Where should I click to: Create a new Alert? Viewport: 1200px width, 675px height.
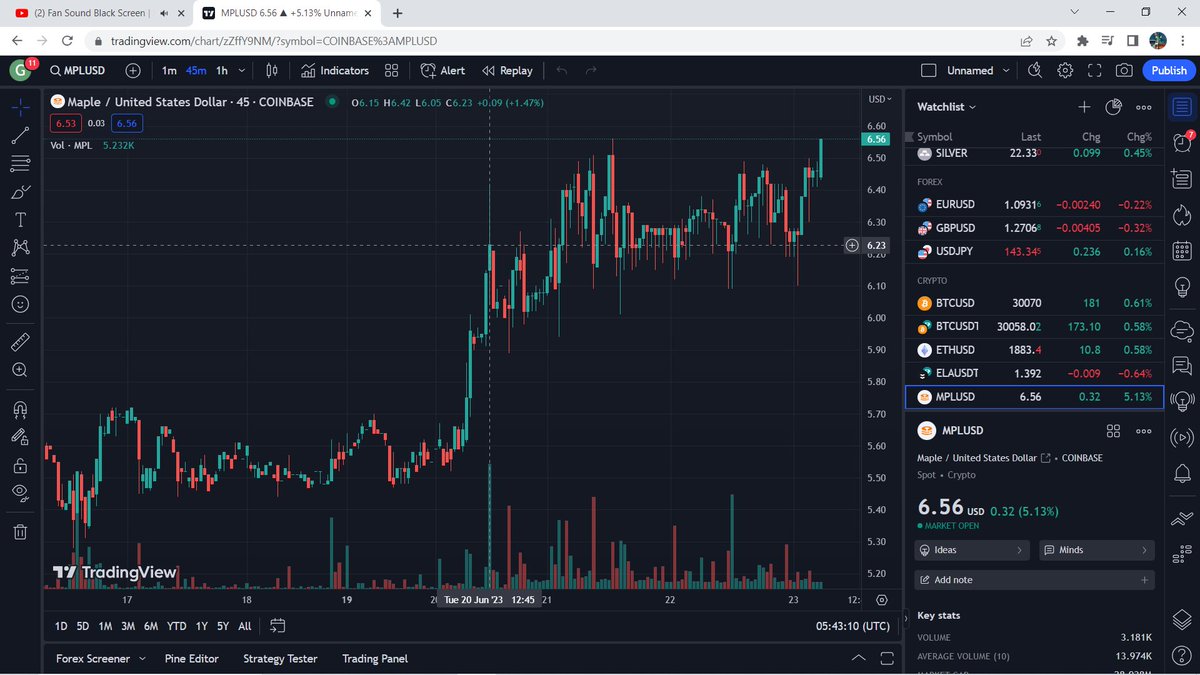point(443,70)
